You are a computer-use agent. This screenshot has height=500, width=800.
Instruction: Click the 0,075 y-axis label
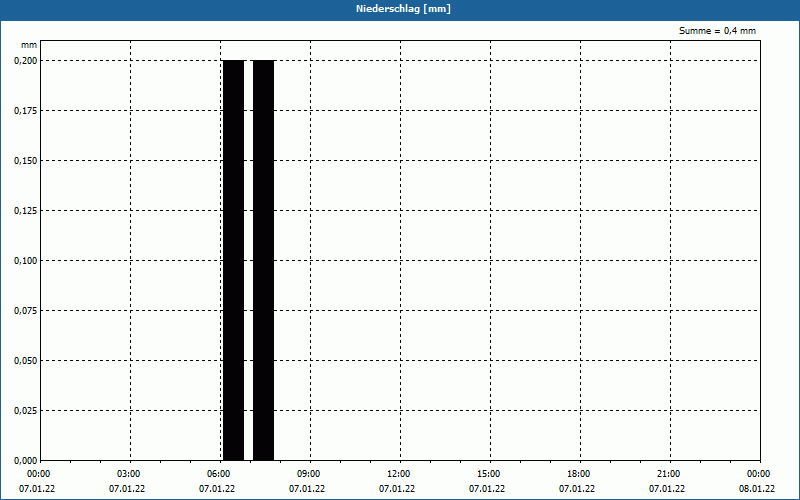[26, 311]
